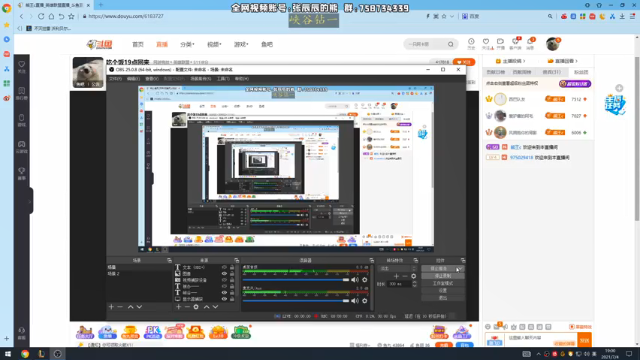Increase transition duration with up arrow

[414, 282]
